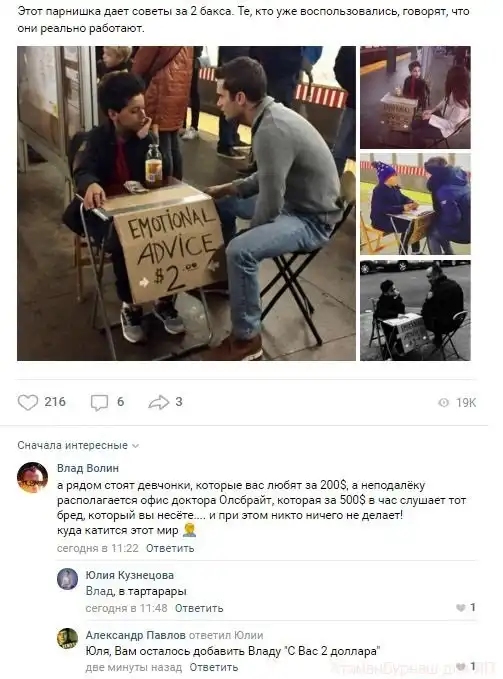Like Александр Павлов's comment with the heart
This screenshot has width=503, height=679.
coord(461,666)
